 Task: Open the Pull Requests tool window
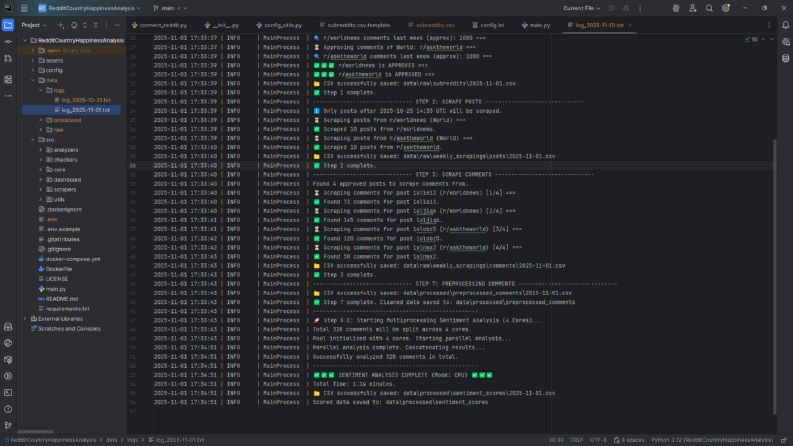(x=8, y=59)
